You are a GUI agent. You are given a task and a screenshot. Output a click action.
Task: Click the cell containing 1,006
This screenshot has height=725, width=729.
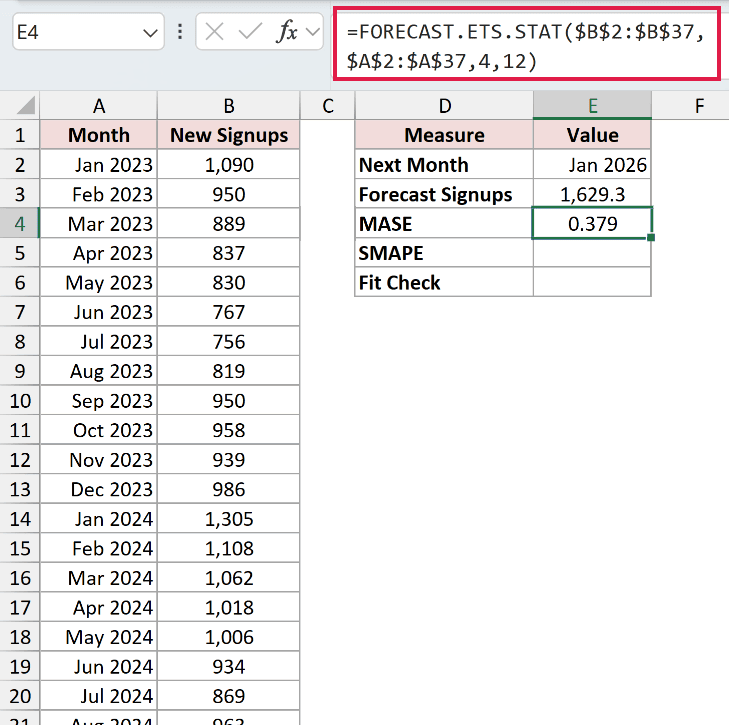click(229, 637)
